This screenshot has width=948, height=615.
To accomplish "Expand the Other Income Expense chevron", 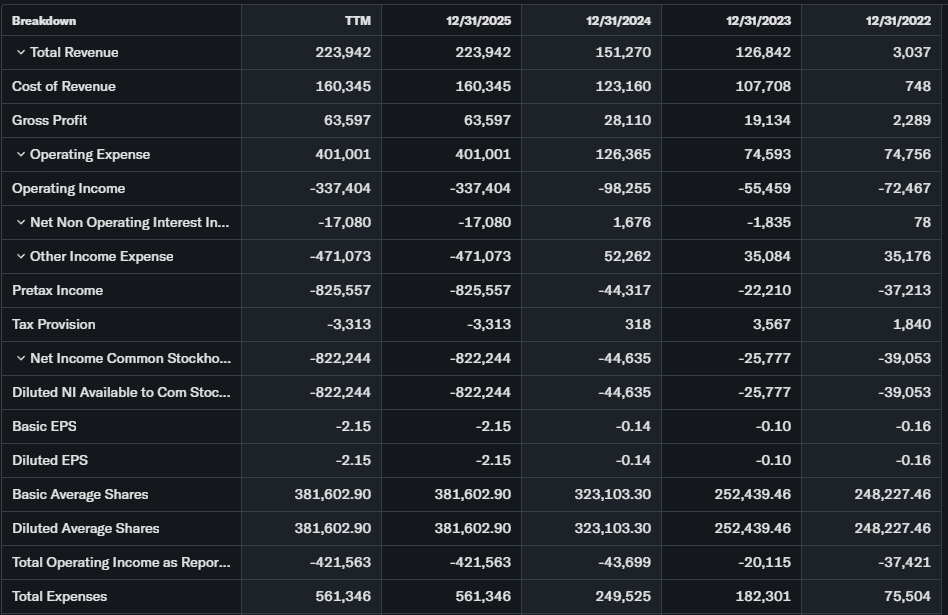I will [x=21, y=257].
